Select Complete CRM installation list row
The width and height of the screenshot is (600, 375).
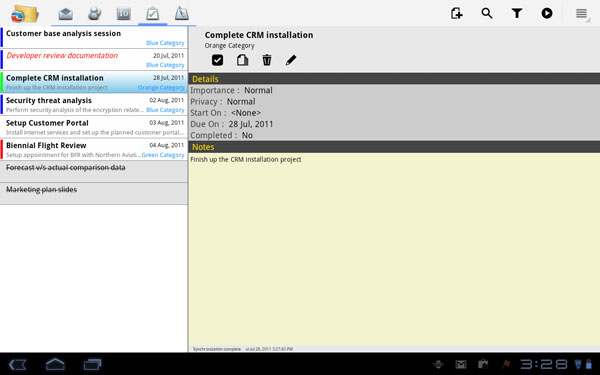[94, 82]
